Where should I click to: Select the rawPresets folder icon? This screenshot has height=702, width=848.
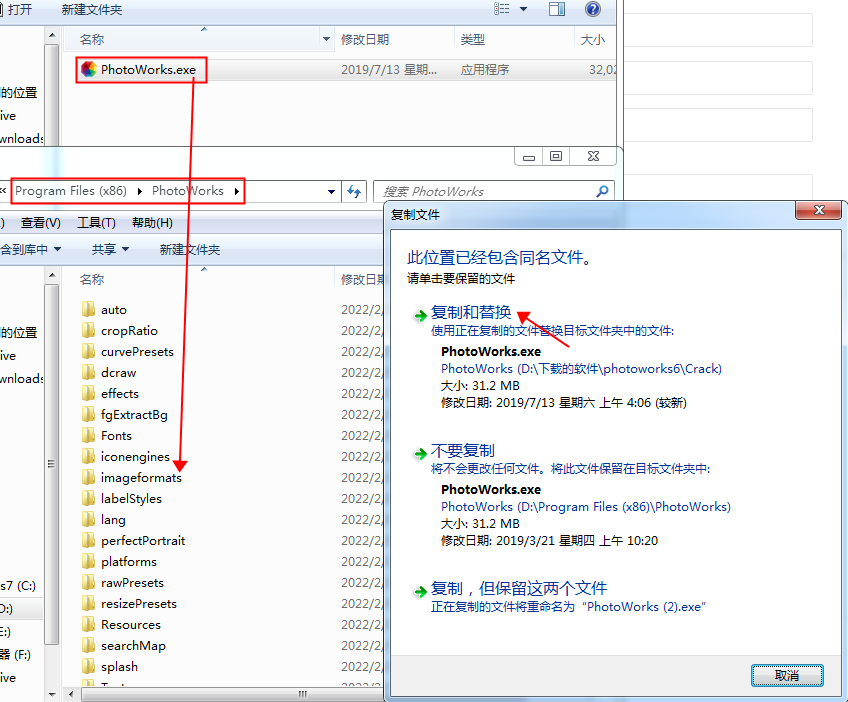pos(89,582)
